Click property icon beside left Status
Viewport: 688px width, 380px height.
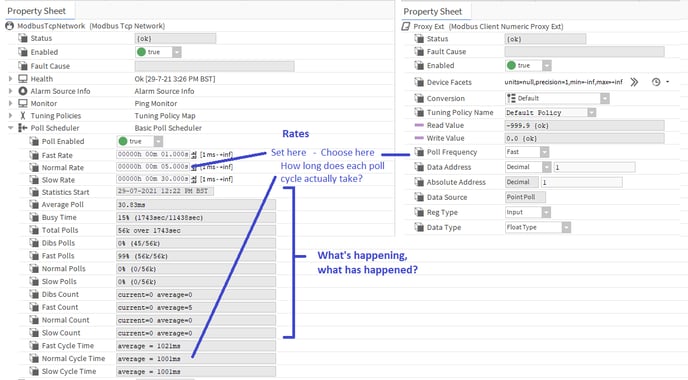click(23, 38)
